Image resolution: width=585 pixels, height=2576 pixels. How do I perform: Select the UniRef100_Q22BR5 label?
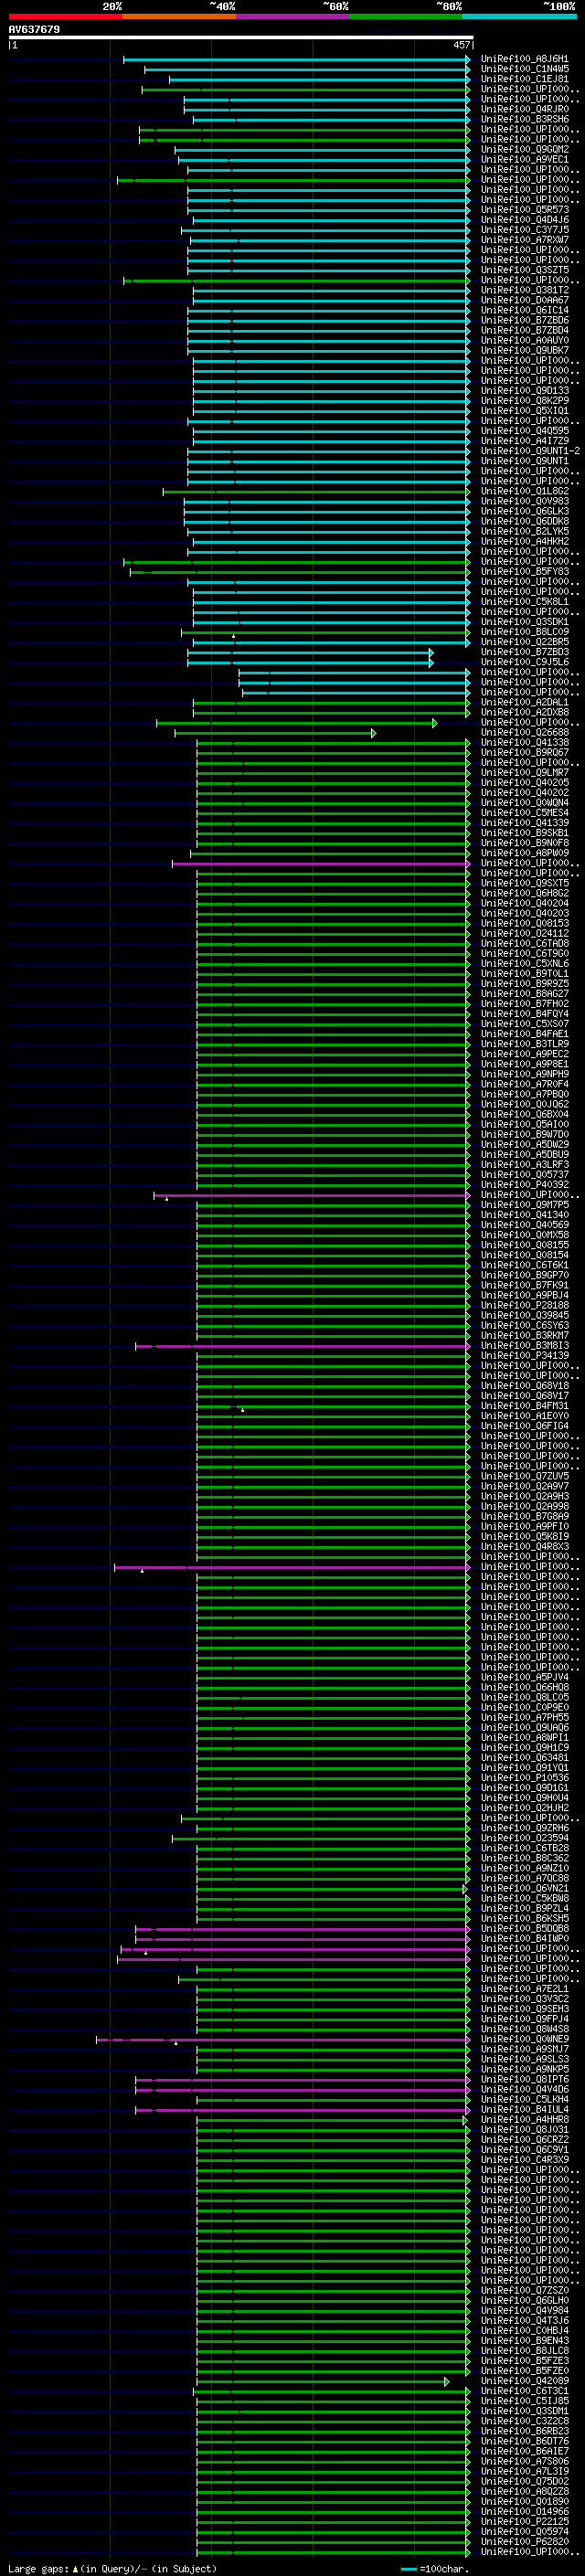524,642
